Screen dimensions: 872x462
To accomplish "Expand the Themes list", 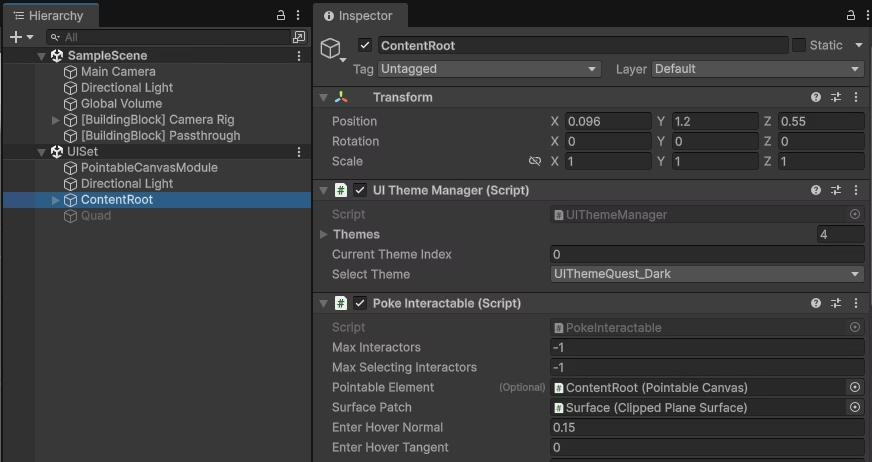I will pyautogui.click(x=324, y=235).
